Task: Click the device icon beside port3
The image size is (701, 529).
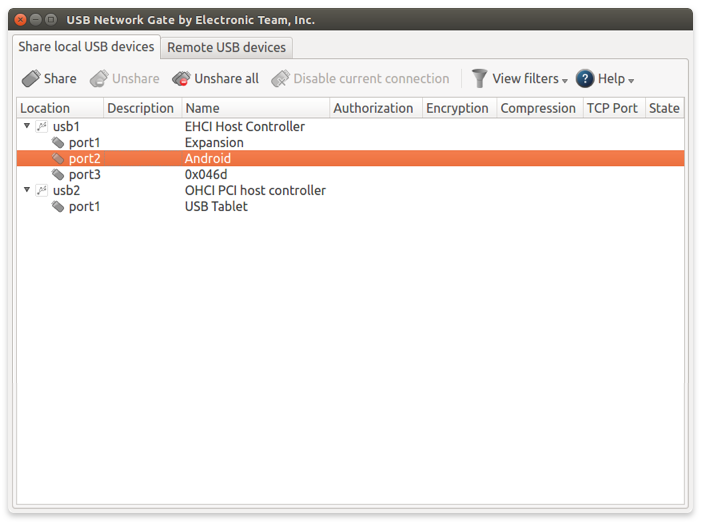Action: point(58,174)
